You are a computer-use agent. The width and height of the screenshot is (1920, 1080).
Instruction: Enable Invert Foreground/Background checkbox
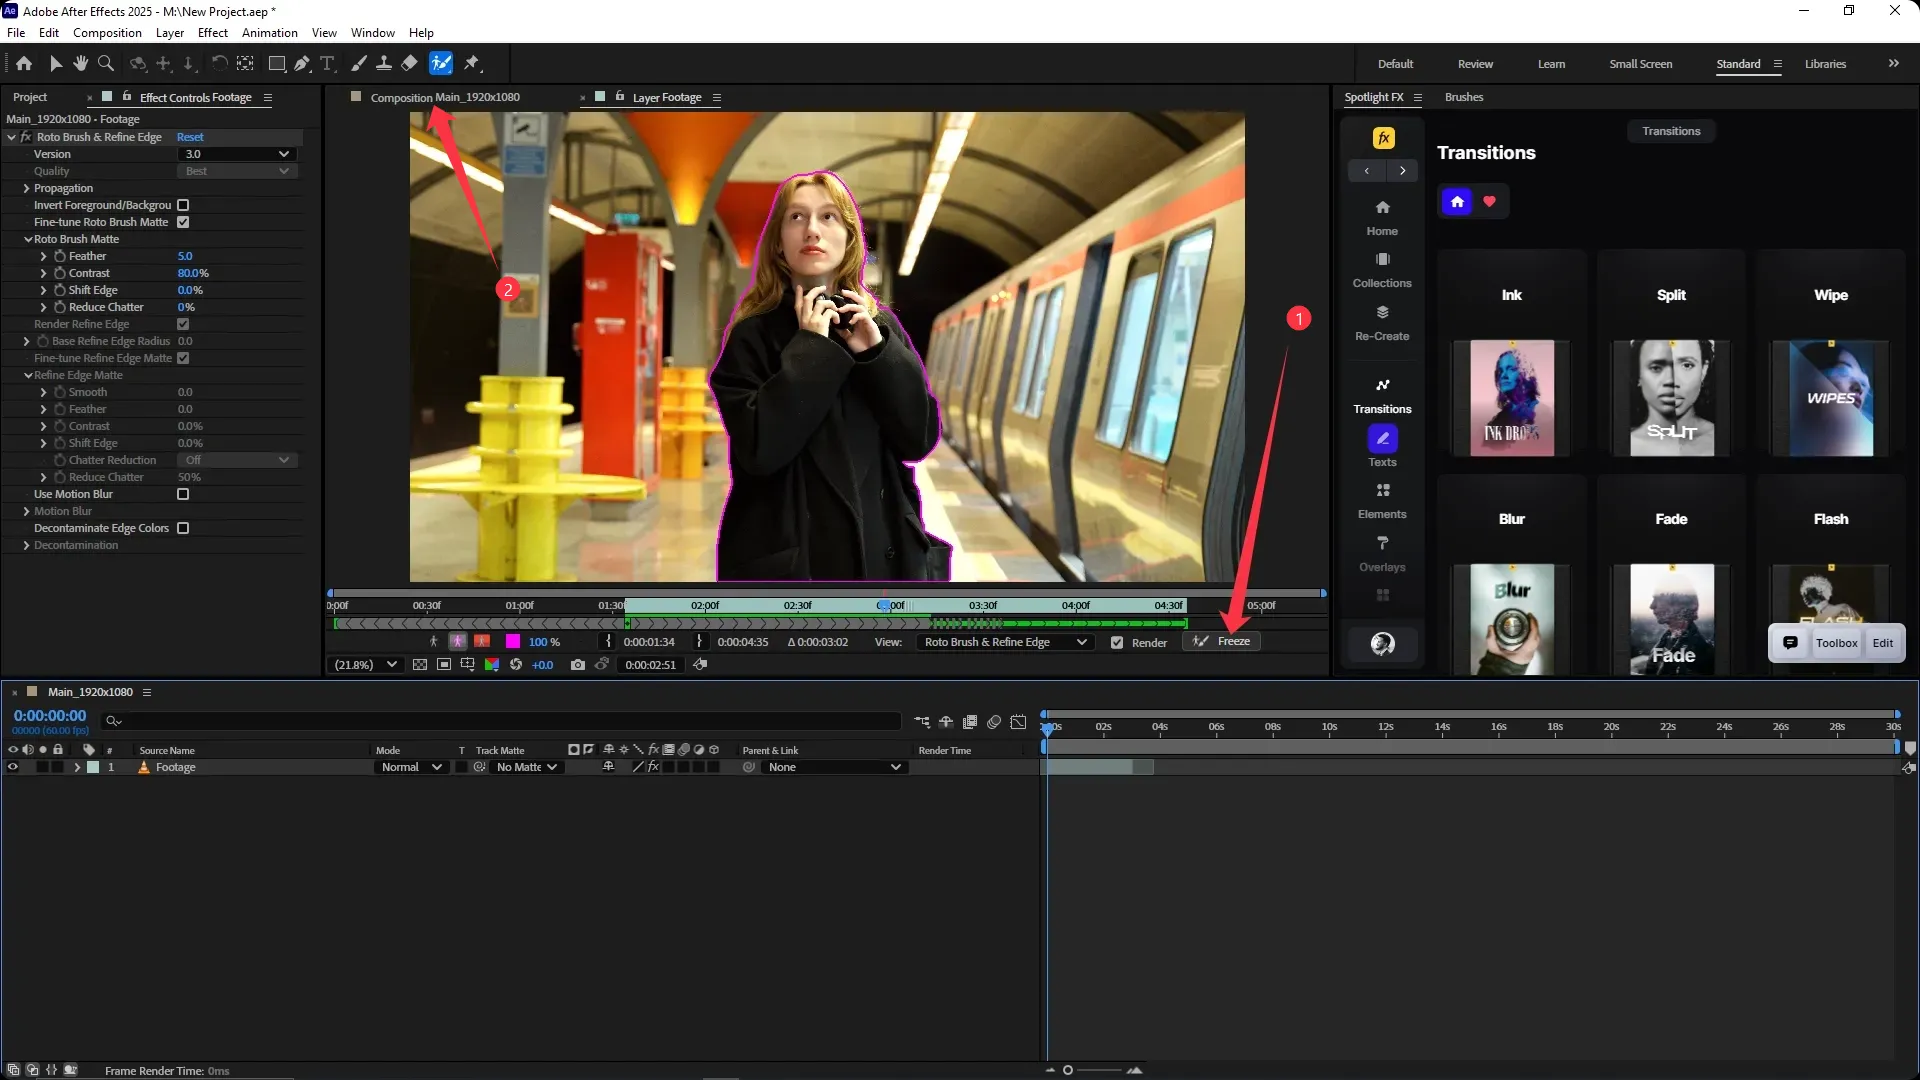coord(183,205)
